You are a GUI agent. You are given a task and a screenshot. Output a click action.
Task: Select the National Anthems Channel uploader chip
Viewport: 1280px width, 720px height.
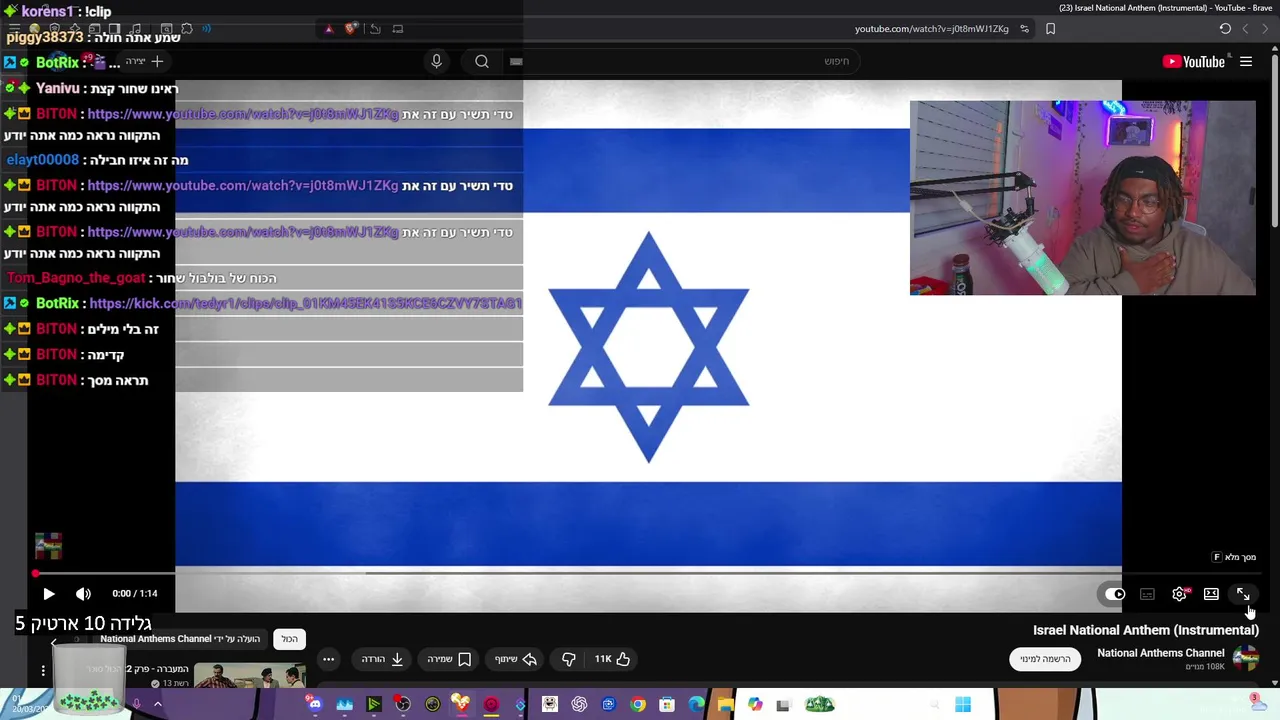(180, 639)
